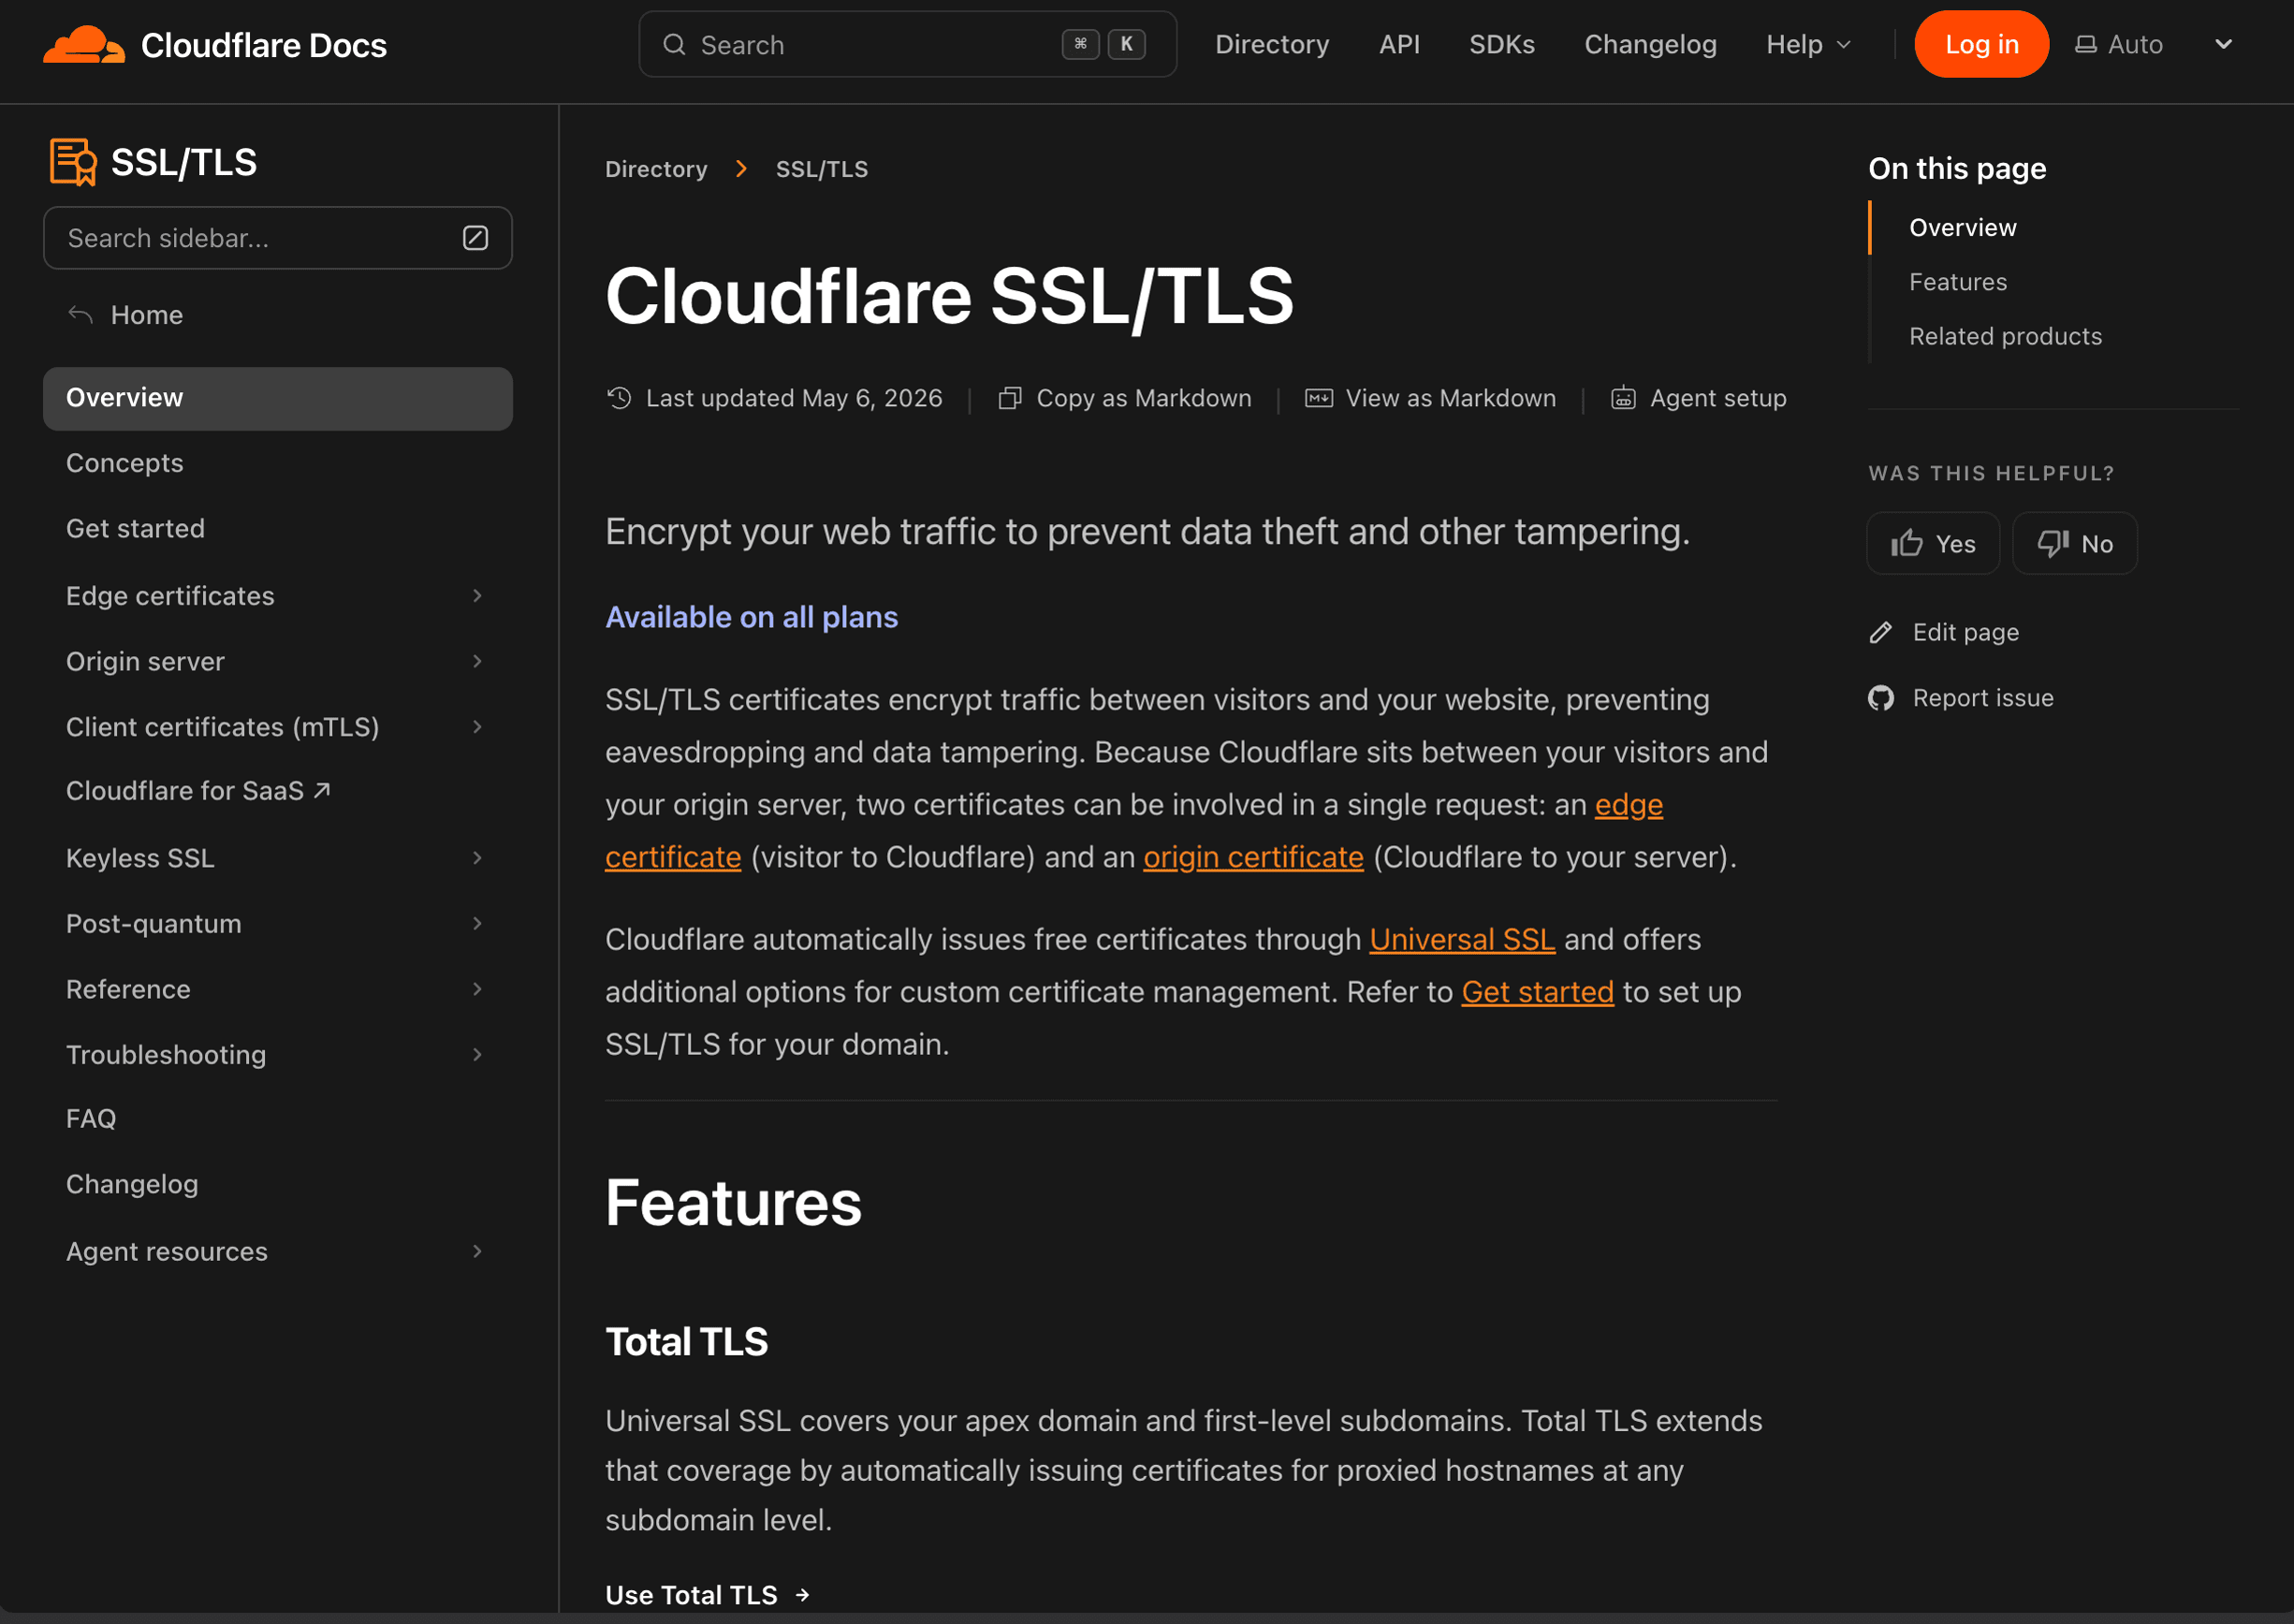Viewport: 2294px width, 1624px height.
Task: Click the Cloudflare cloud logo icon
Action: pyautogui.click(x=84, y=45)
